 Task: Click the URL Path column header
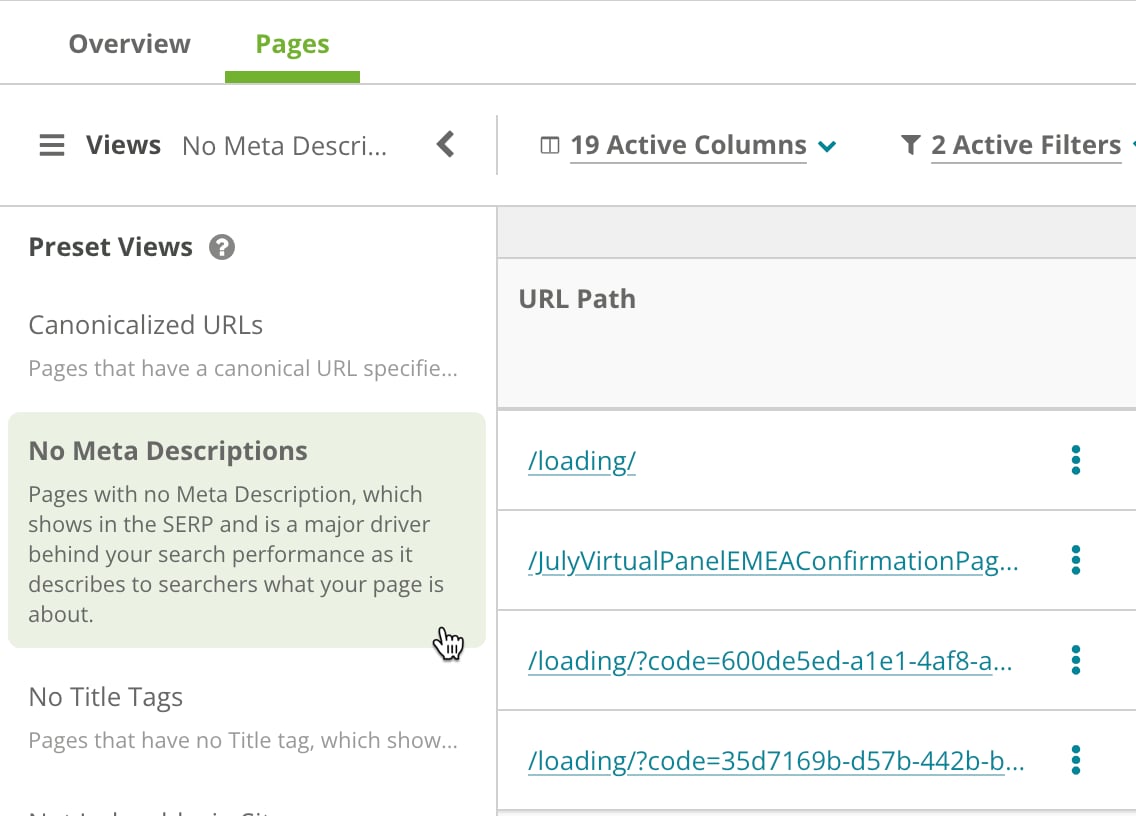click(577, 299)
